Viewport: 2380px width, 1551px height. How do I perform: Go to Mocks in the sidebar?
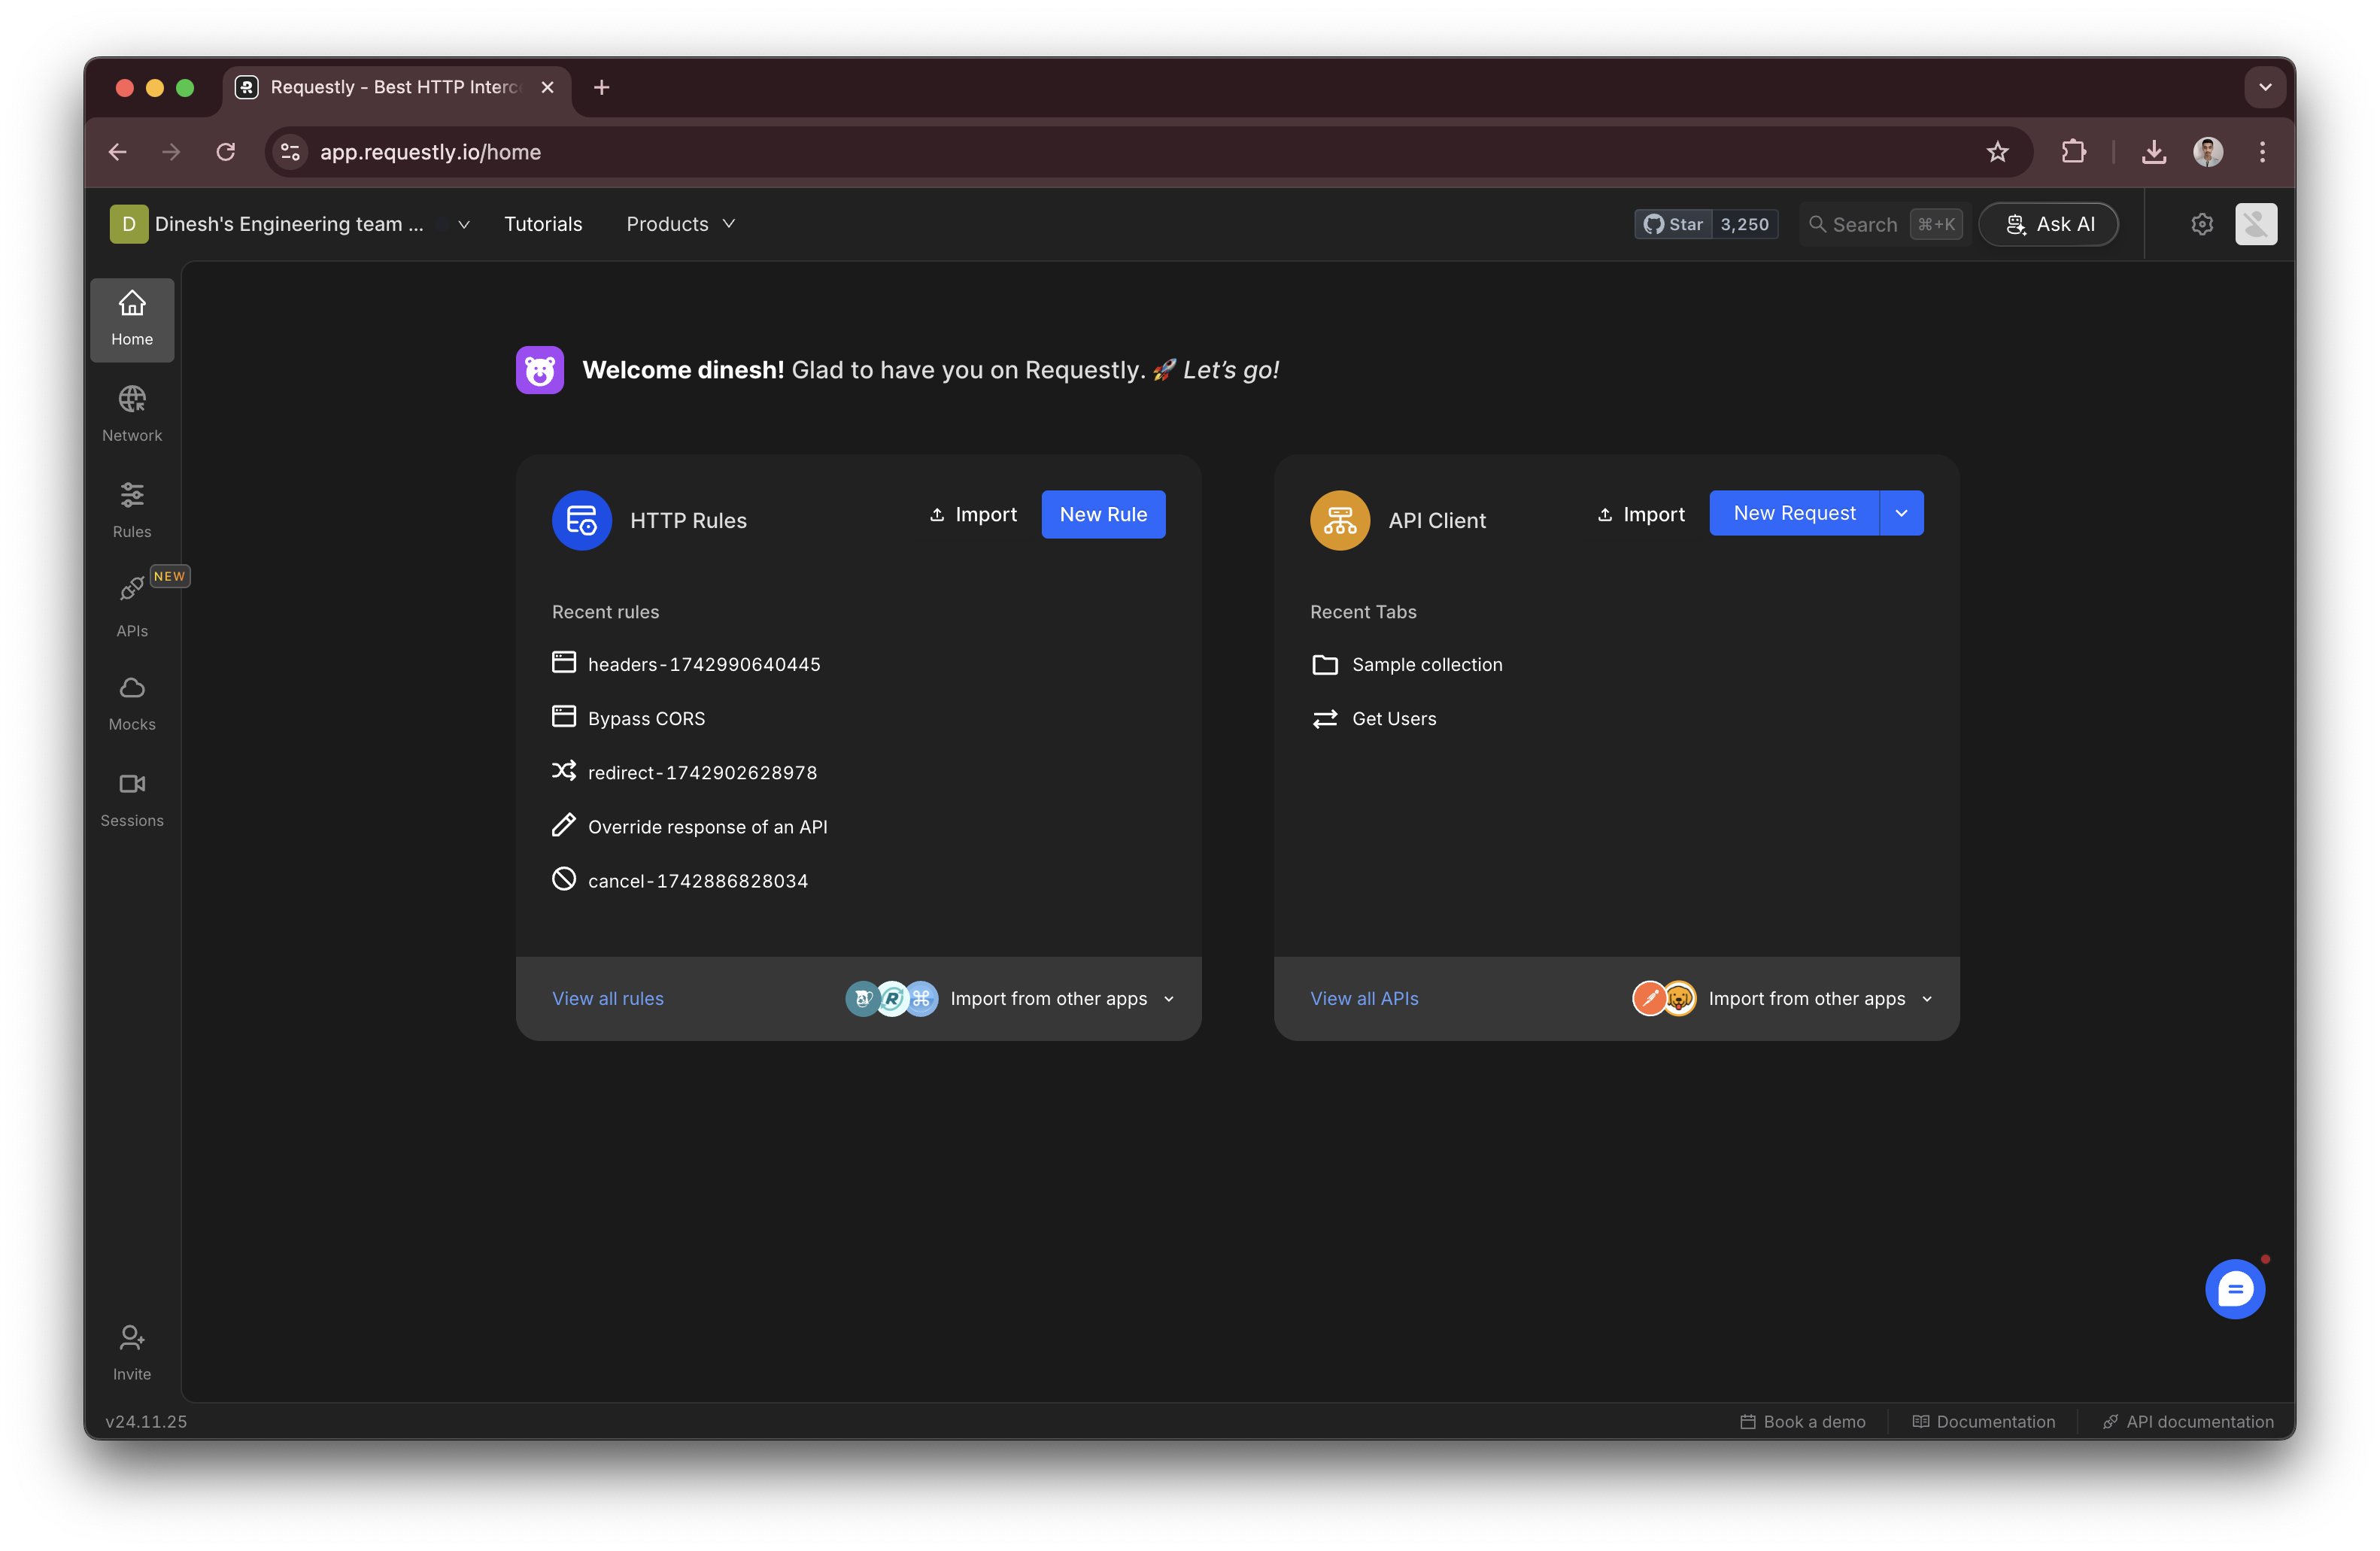pyautogui.click(x=132, y=702)
